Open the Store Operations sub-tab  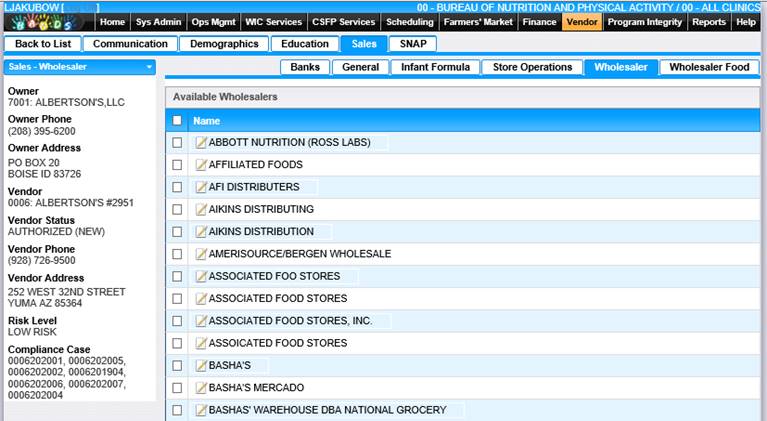tap(533, 67)
